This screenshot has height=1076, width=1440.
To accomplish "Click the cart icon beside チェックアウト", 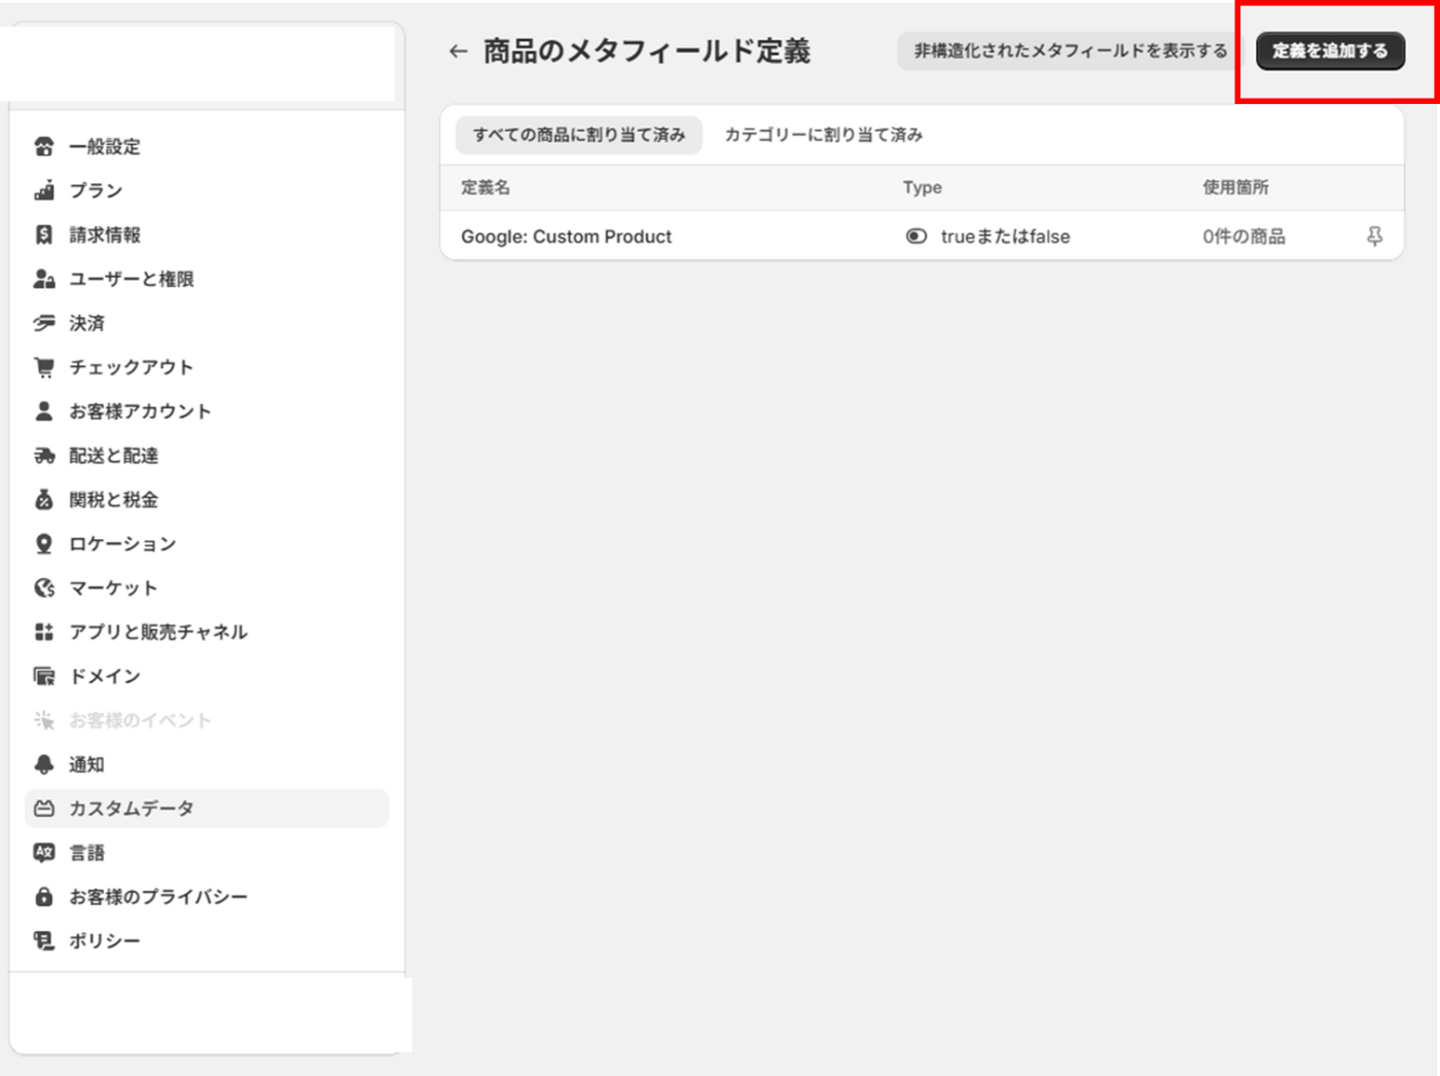I will tap(44, 367).
